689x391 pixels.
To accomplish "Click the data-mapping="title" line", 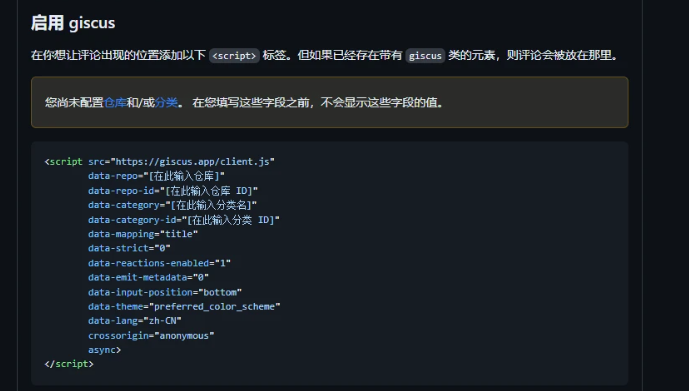I will point(143,234).
